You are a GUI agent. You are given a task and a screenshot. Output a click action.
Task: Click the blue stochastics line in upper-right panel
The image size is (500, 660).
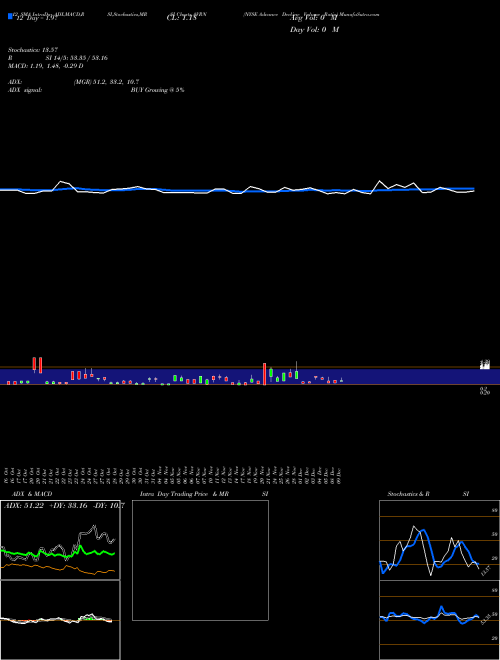click(x=429, y=551)
